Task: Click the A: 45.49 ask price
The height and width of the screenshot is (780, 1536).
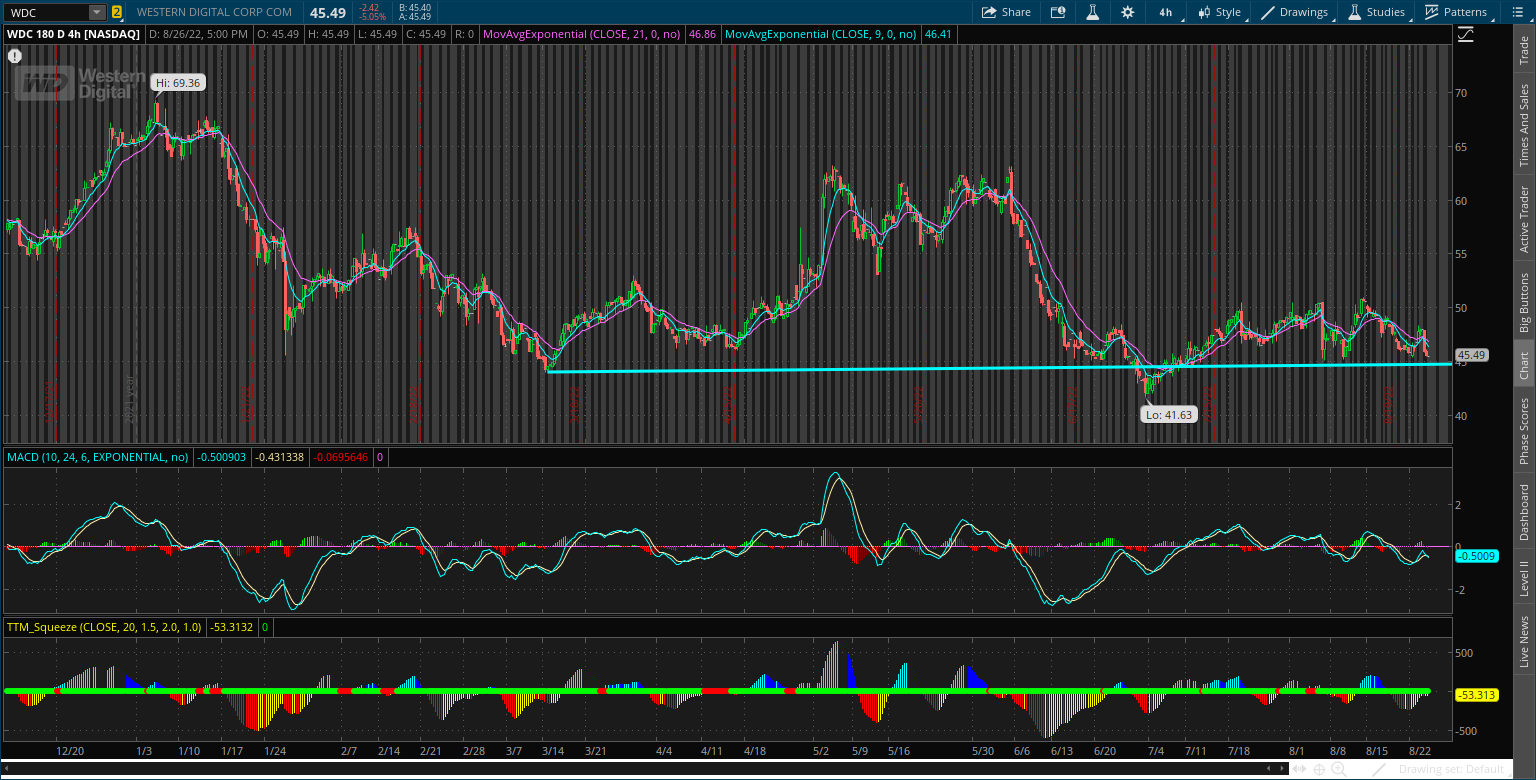Action: [414, 17]
